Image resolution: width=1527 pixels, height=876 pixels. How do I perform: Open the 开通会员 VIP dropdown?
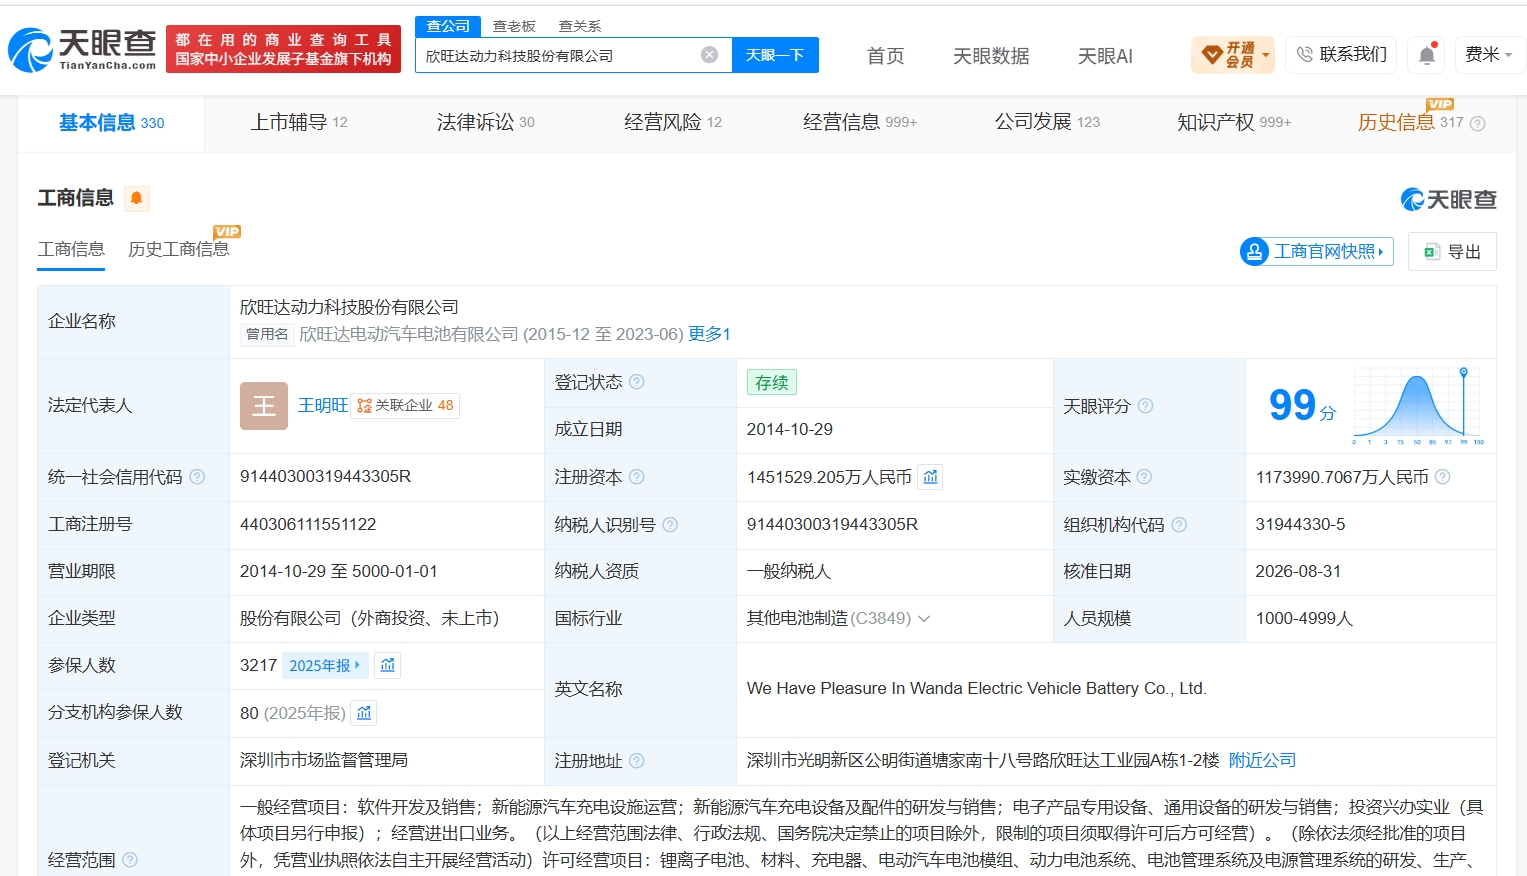tap(1233, 55)
